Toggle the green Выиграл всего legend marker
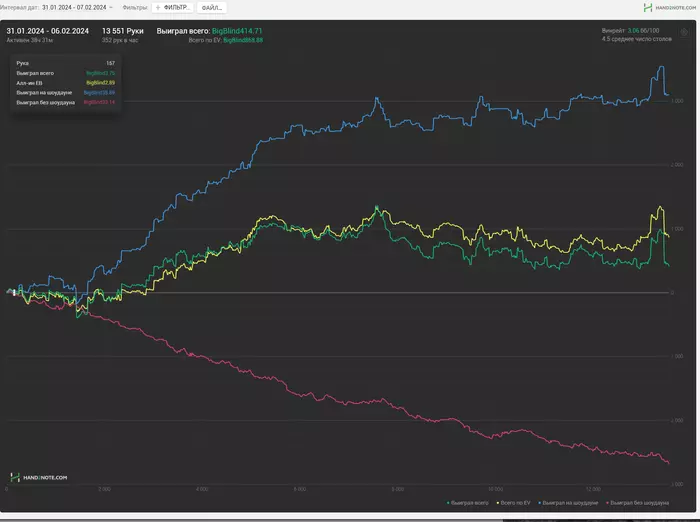This screenshot has height=522, width=700. (x=448, y=503)
